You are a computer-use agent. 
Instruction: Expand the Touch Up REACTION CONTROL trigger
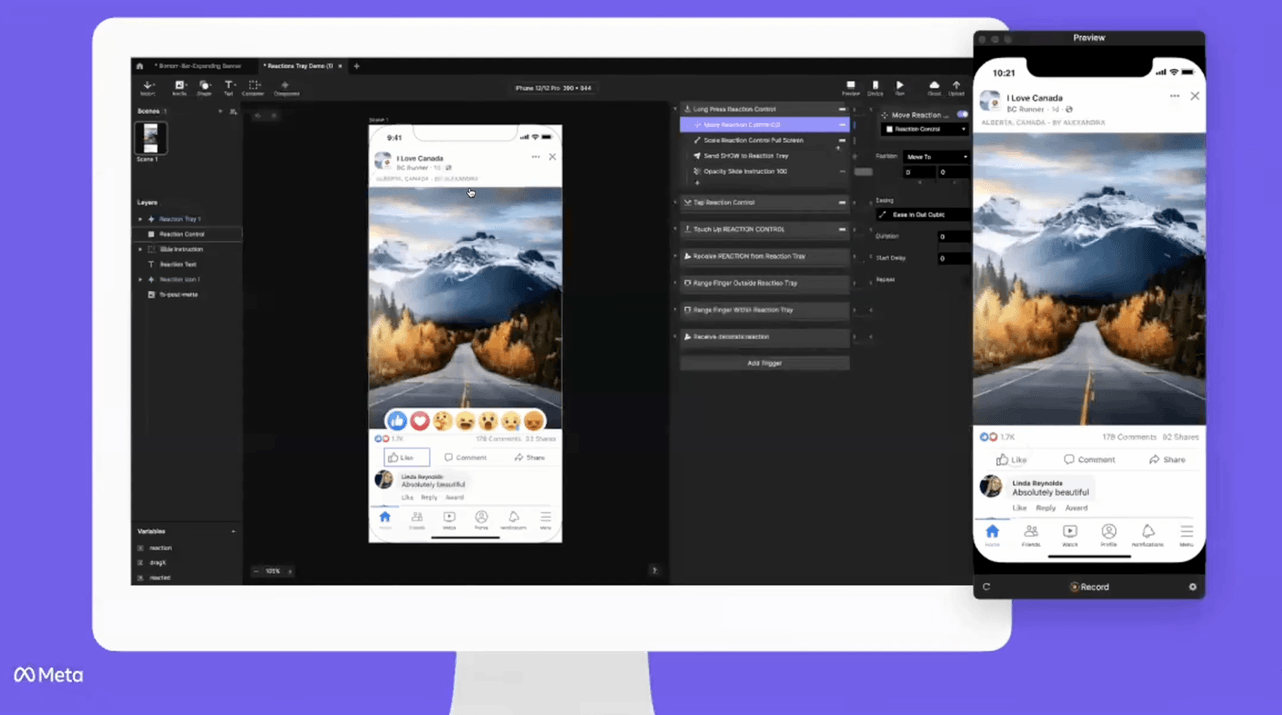(x=675, y=229)
